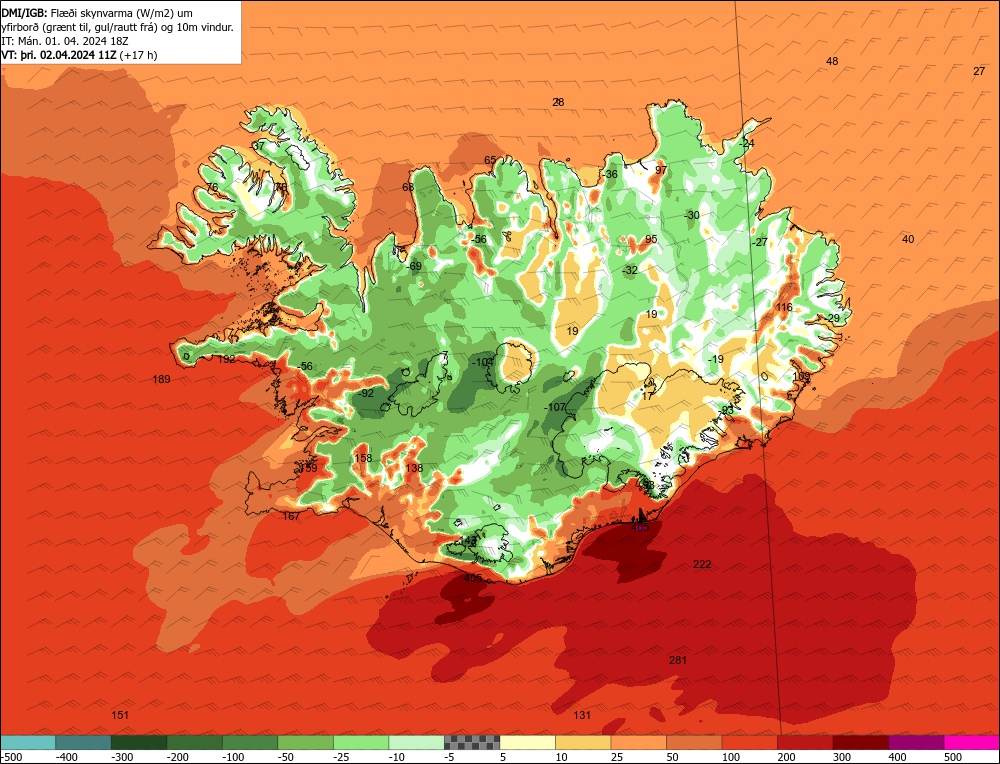1000x764 pixels.
Task: Pick the magenta legend swatch above 500
Action: pos(971,742)
